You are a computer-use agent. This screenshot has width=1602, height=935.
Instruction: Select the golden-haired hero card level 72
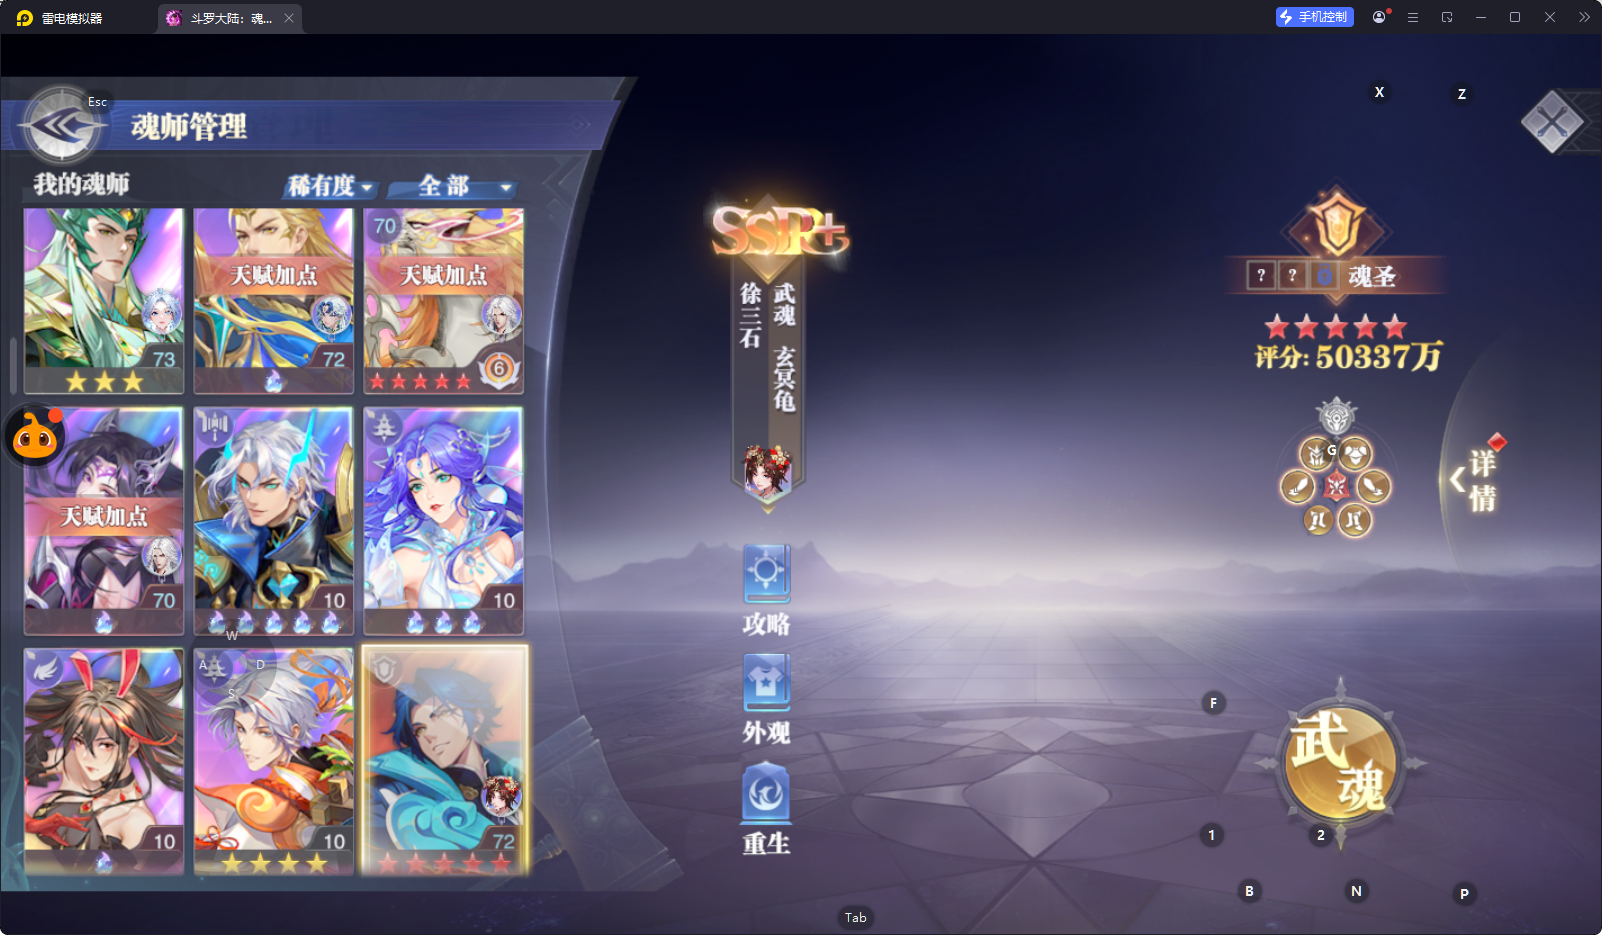[x=274, y=300]
